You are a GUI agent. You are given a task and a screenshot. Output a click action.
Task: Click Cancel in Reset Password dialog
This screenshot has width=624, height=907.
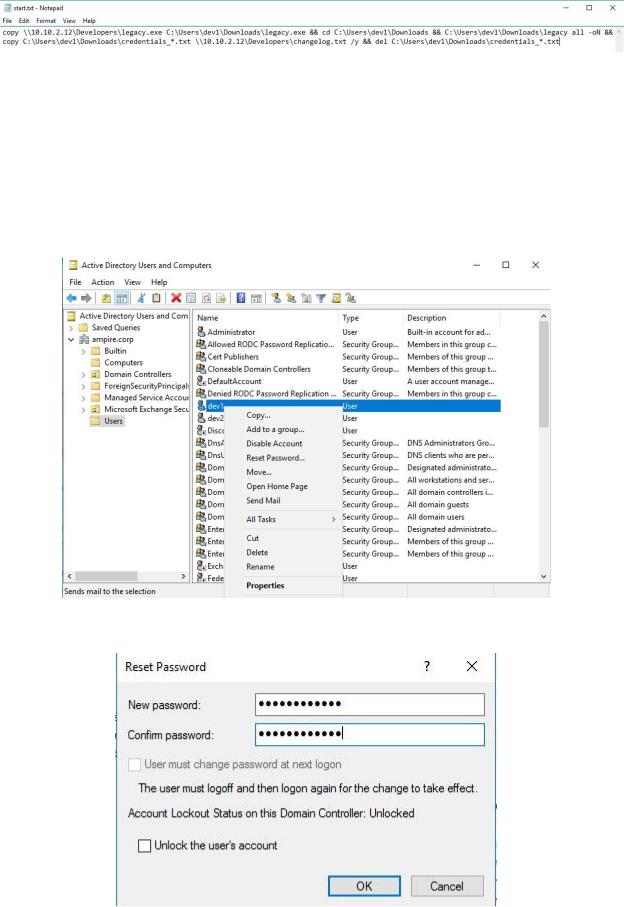[x=446, y=886]
